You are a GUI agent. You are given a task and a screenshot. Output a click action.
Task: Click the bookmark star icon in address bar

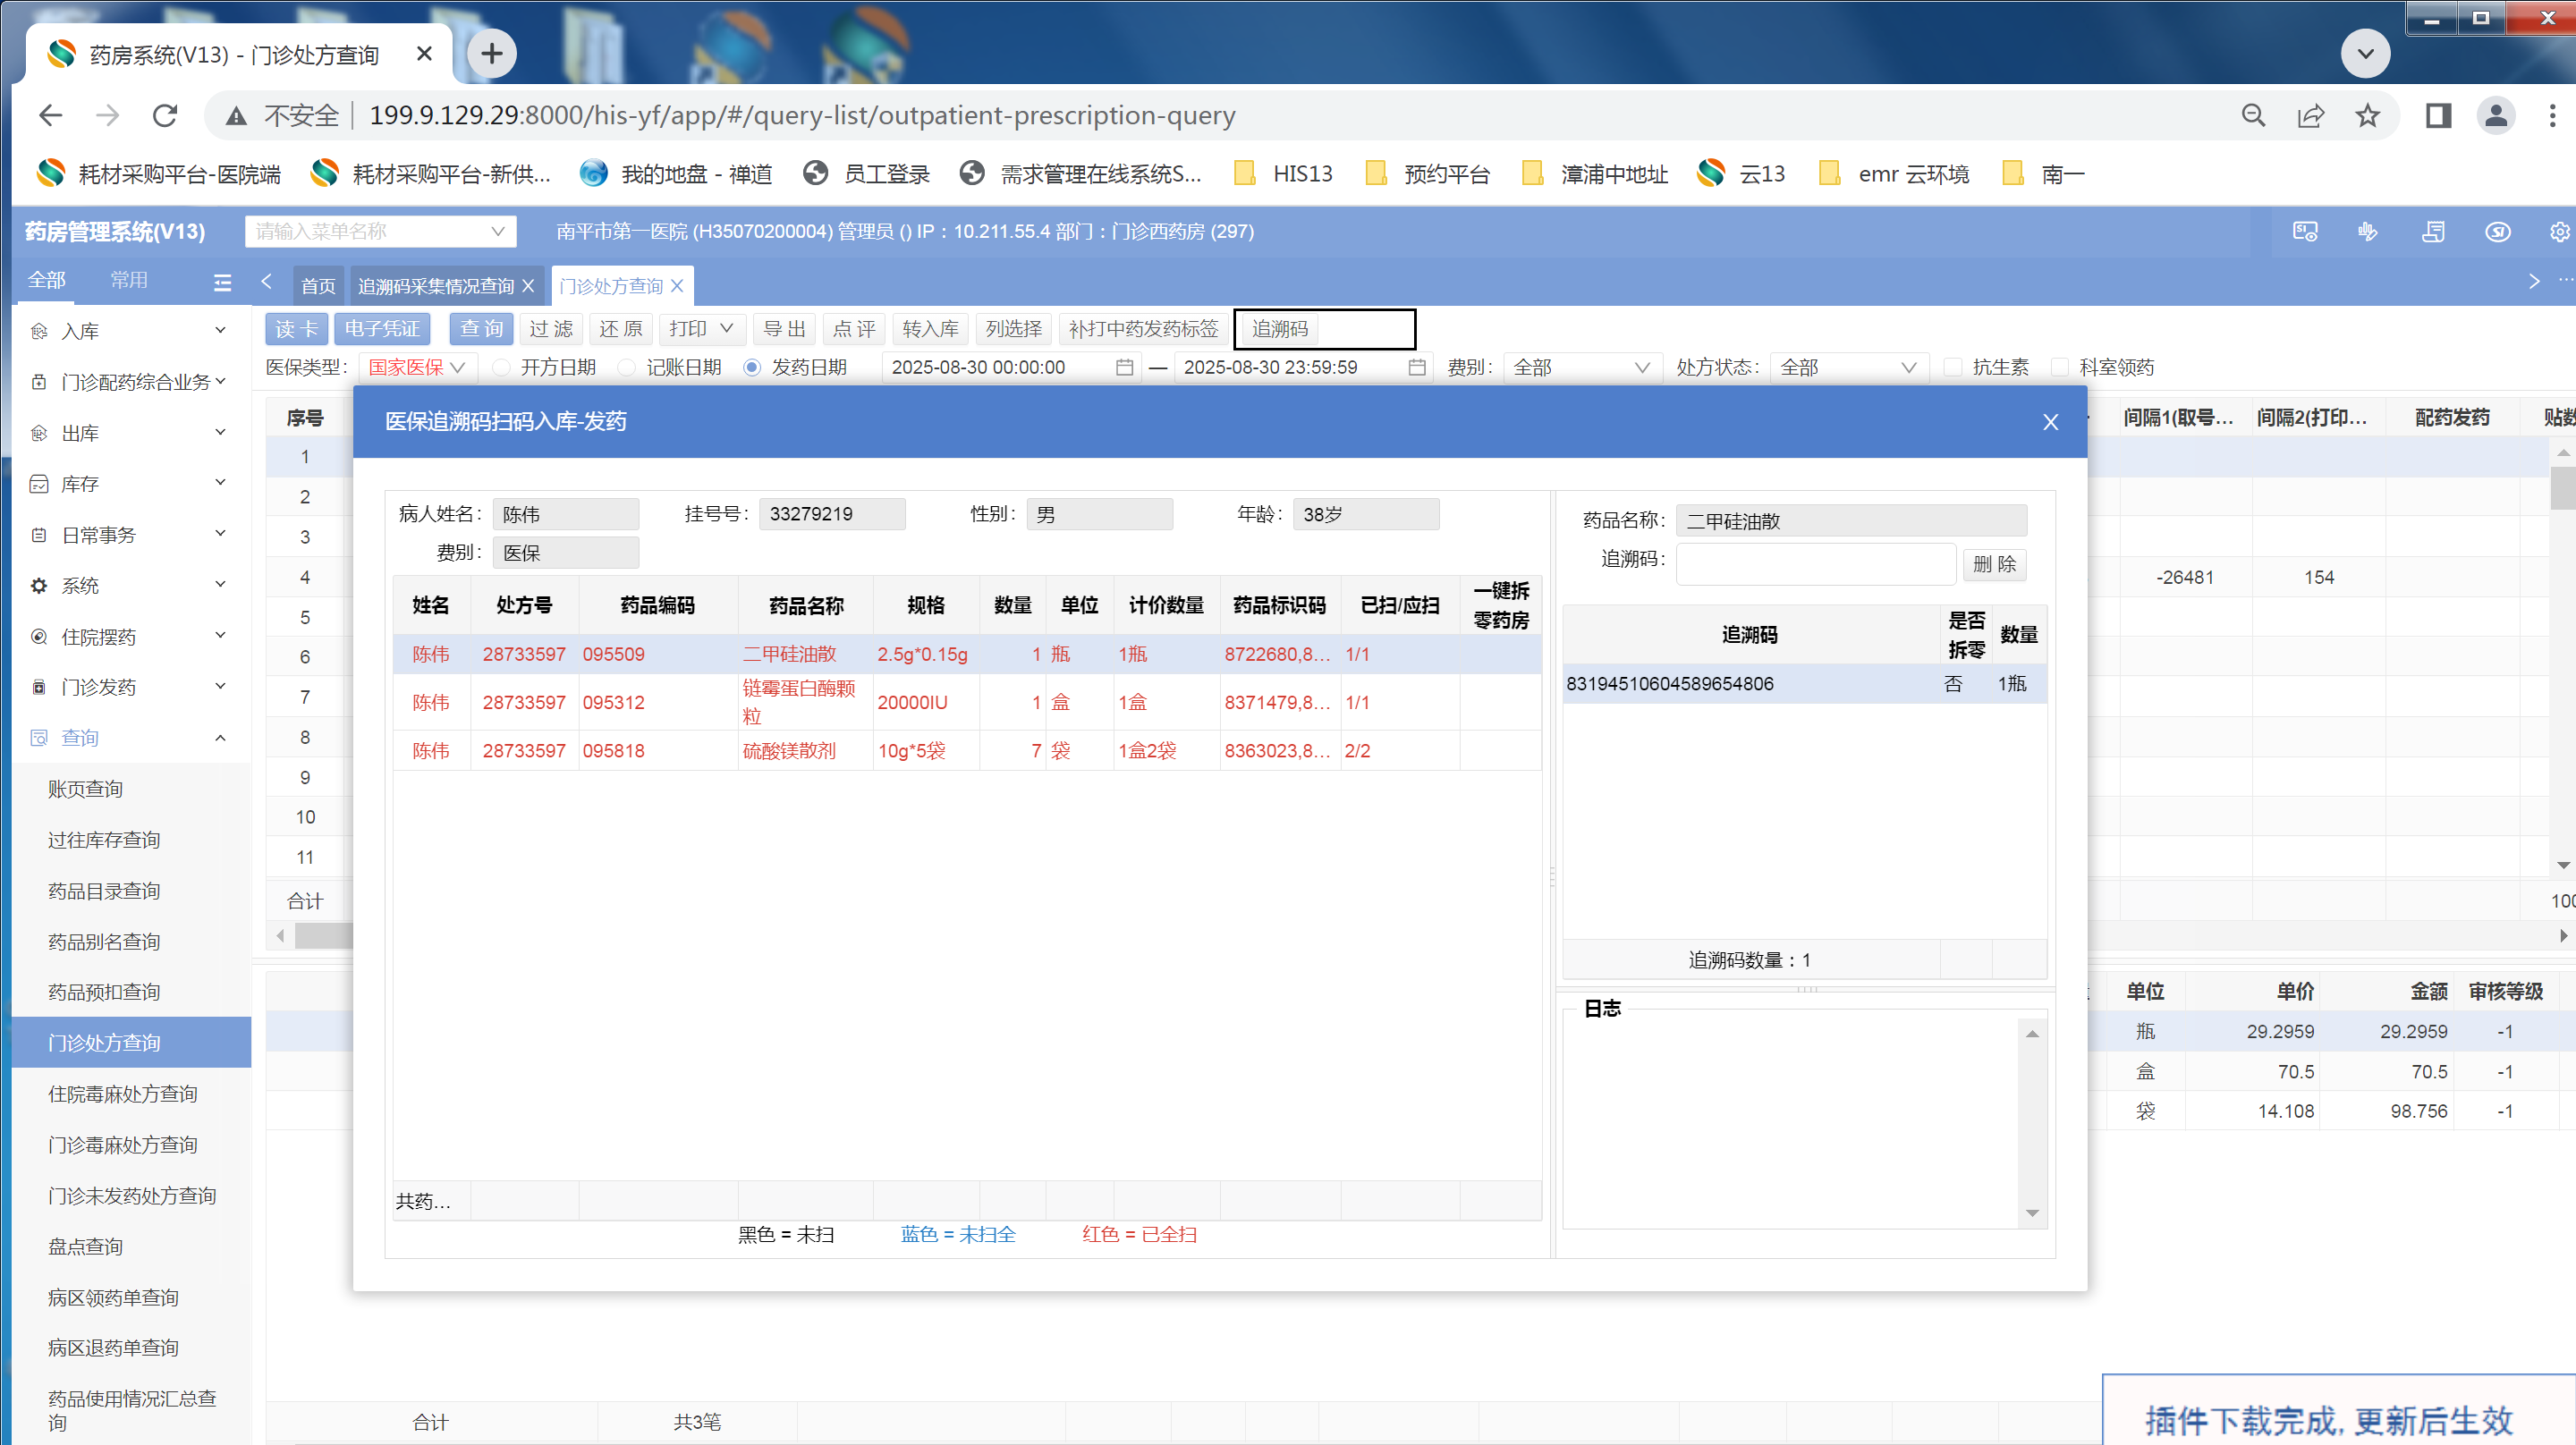2367,116
